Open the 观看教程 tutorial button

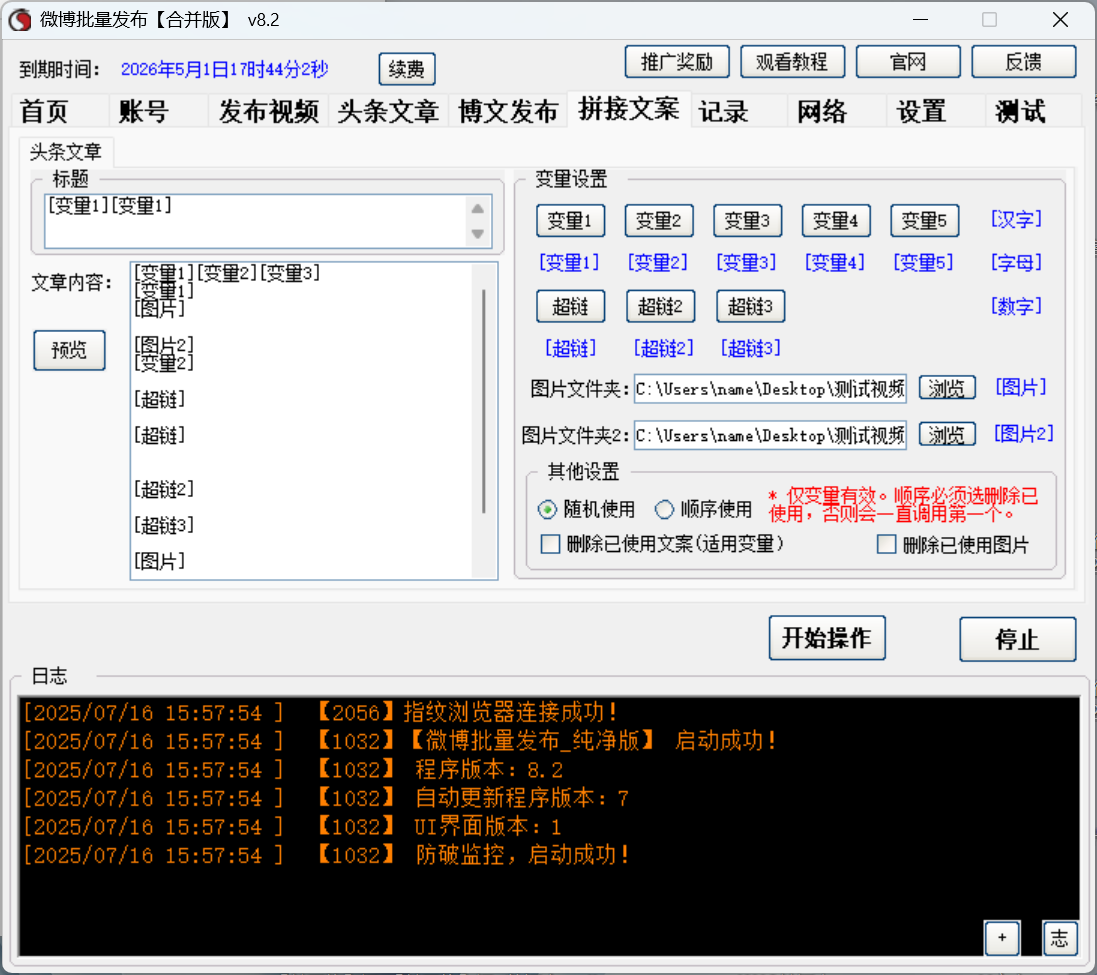(792, 62)
